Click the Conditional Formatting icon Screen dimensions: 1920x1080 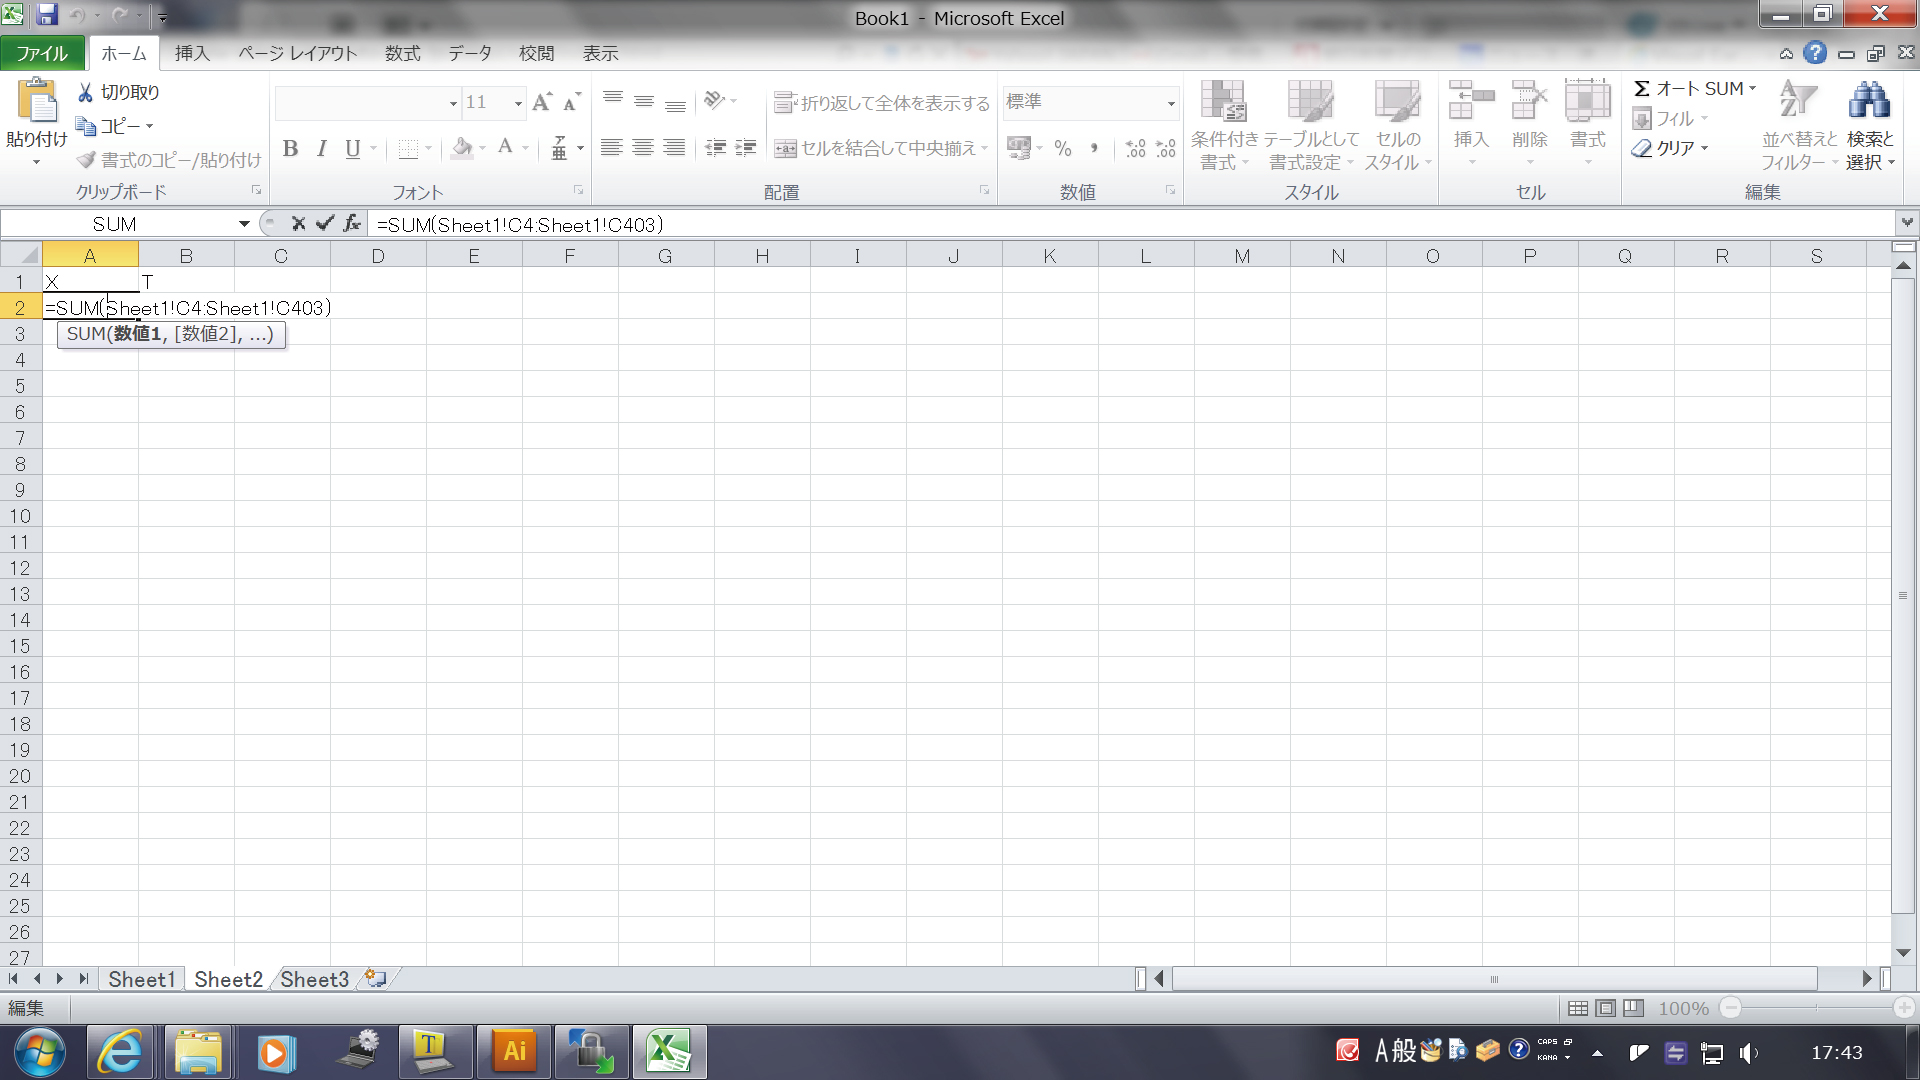pyautogui.click(x=1223, y=102)
